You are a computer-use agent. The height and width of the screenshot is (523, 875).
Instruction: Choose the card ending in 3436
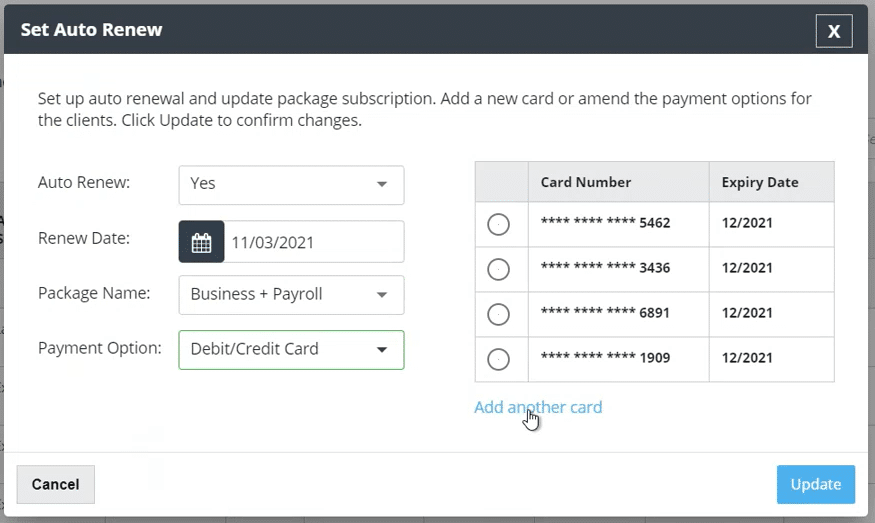[498, 269]
